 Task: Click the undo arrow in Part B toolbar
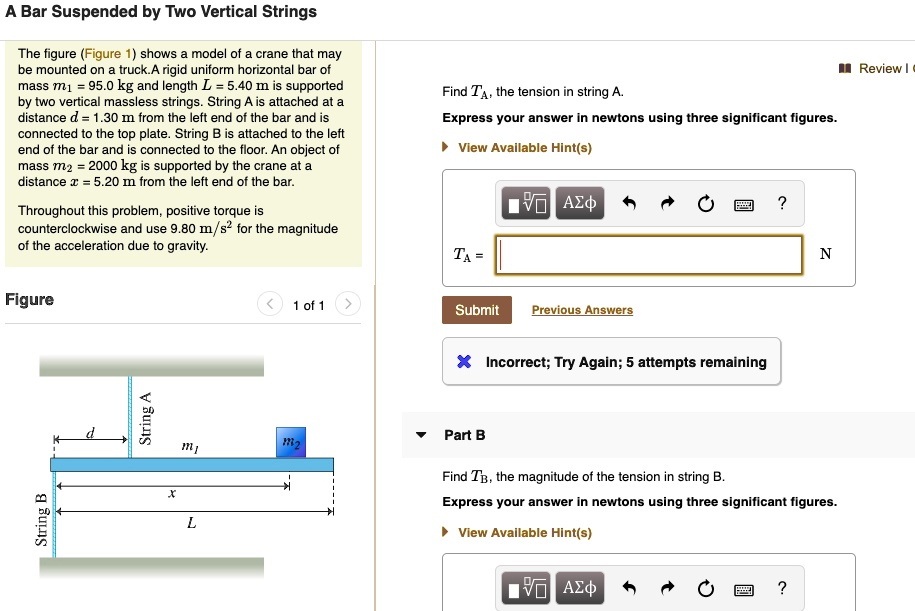[x=629, y=588]
